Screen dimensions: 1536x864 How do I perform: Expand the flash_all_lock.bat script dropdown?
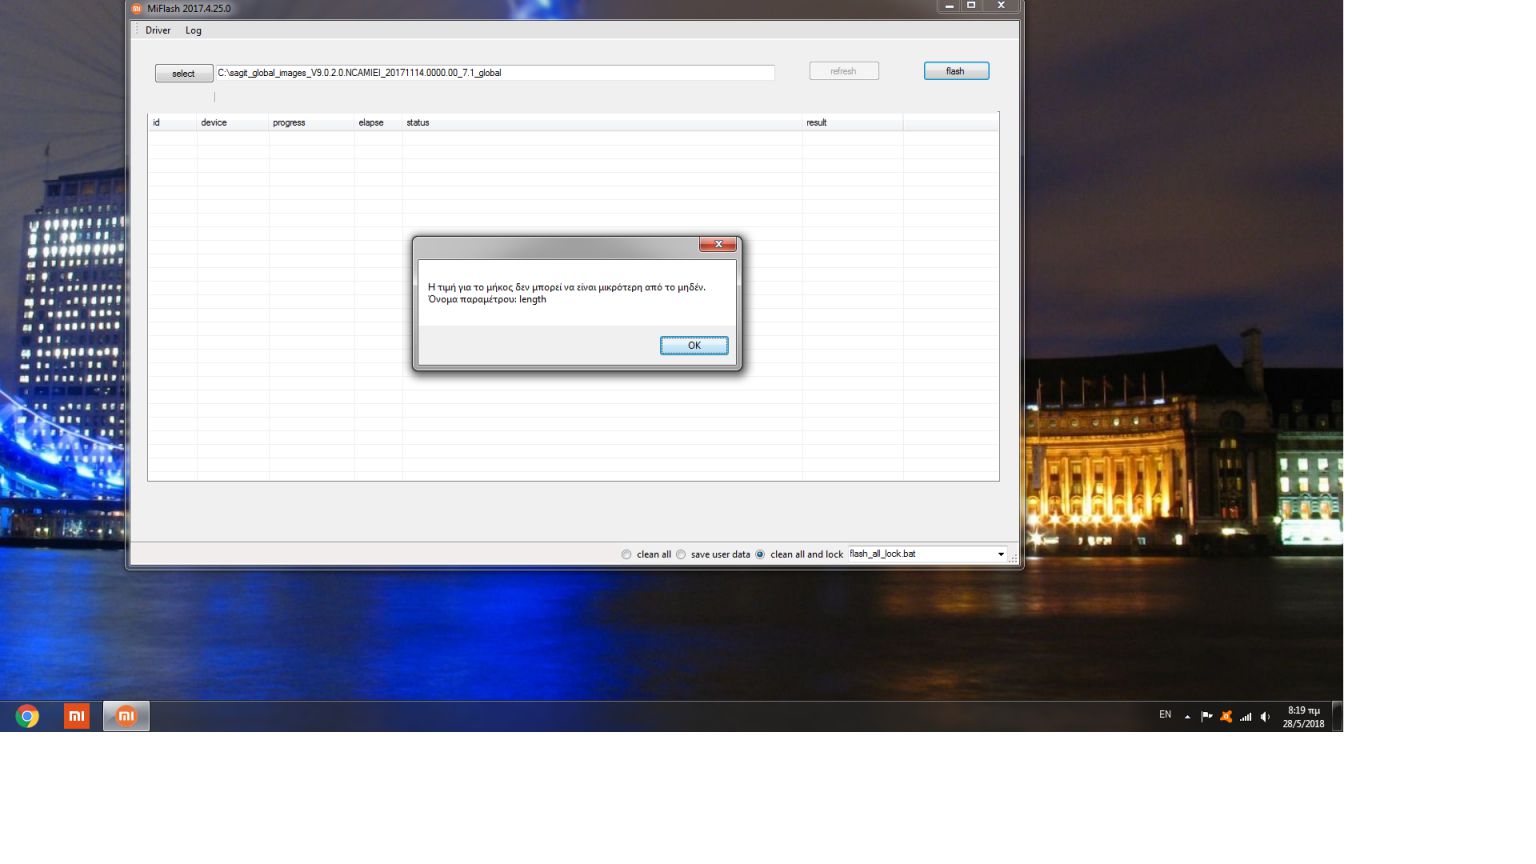tap(1000, 555)
